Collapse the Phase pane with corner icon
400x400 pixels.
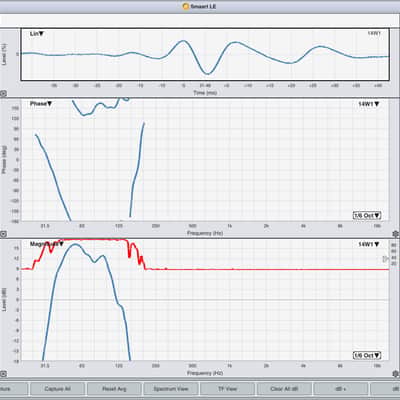click(x=3, y=234)
